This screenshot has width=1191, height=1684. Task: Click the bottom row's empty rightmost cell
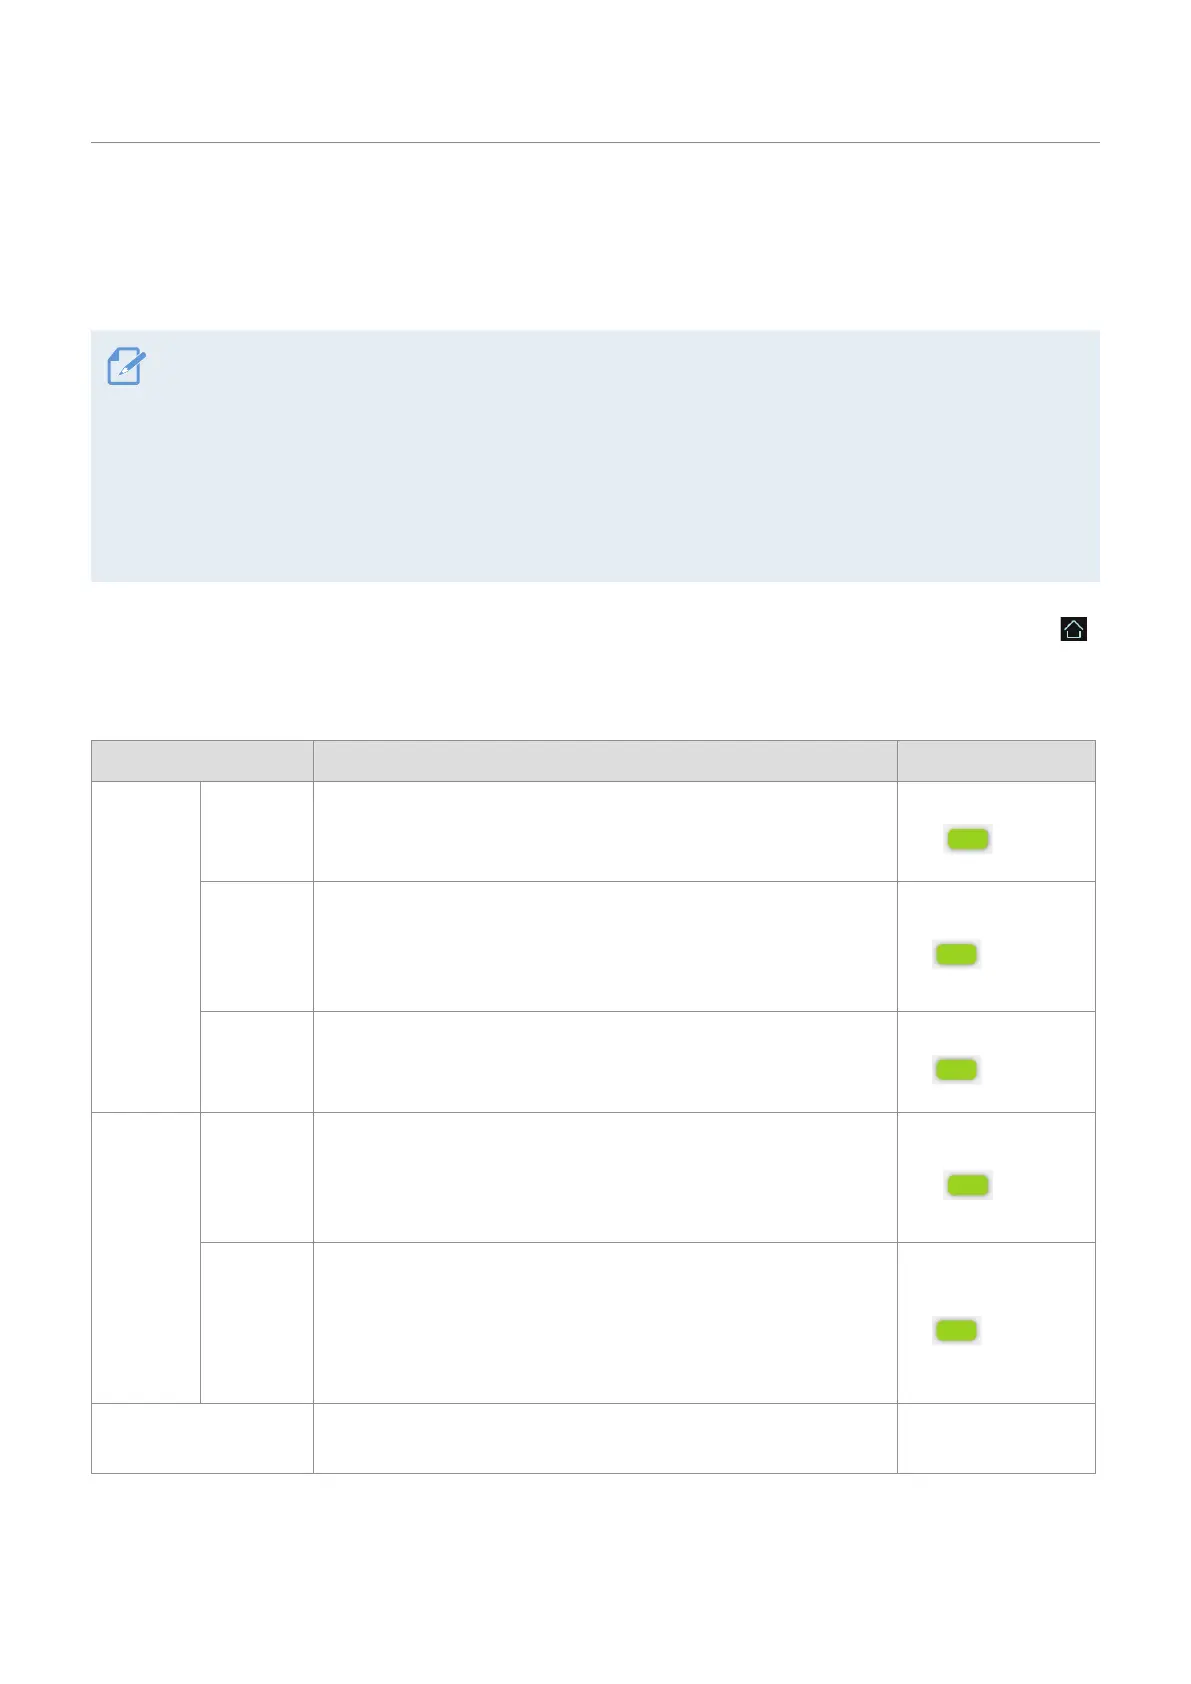[996, 1438]
